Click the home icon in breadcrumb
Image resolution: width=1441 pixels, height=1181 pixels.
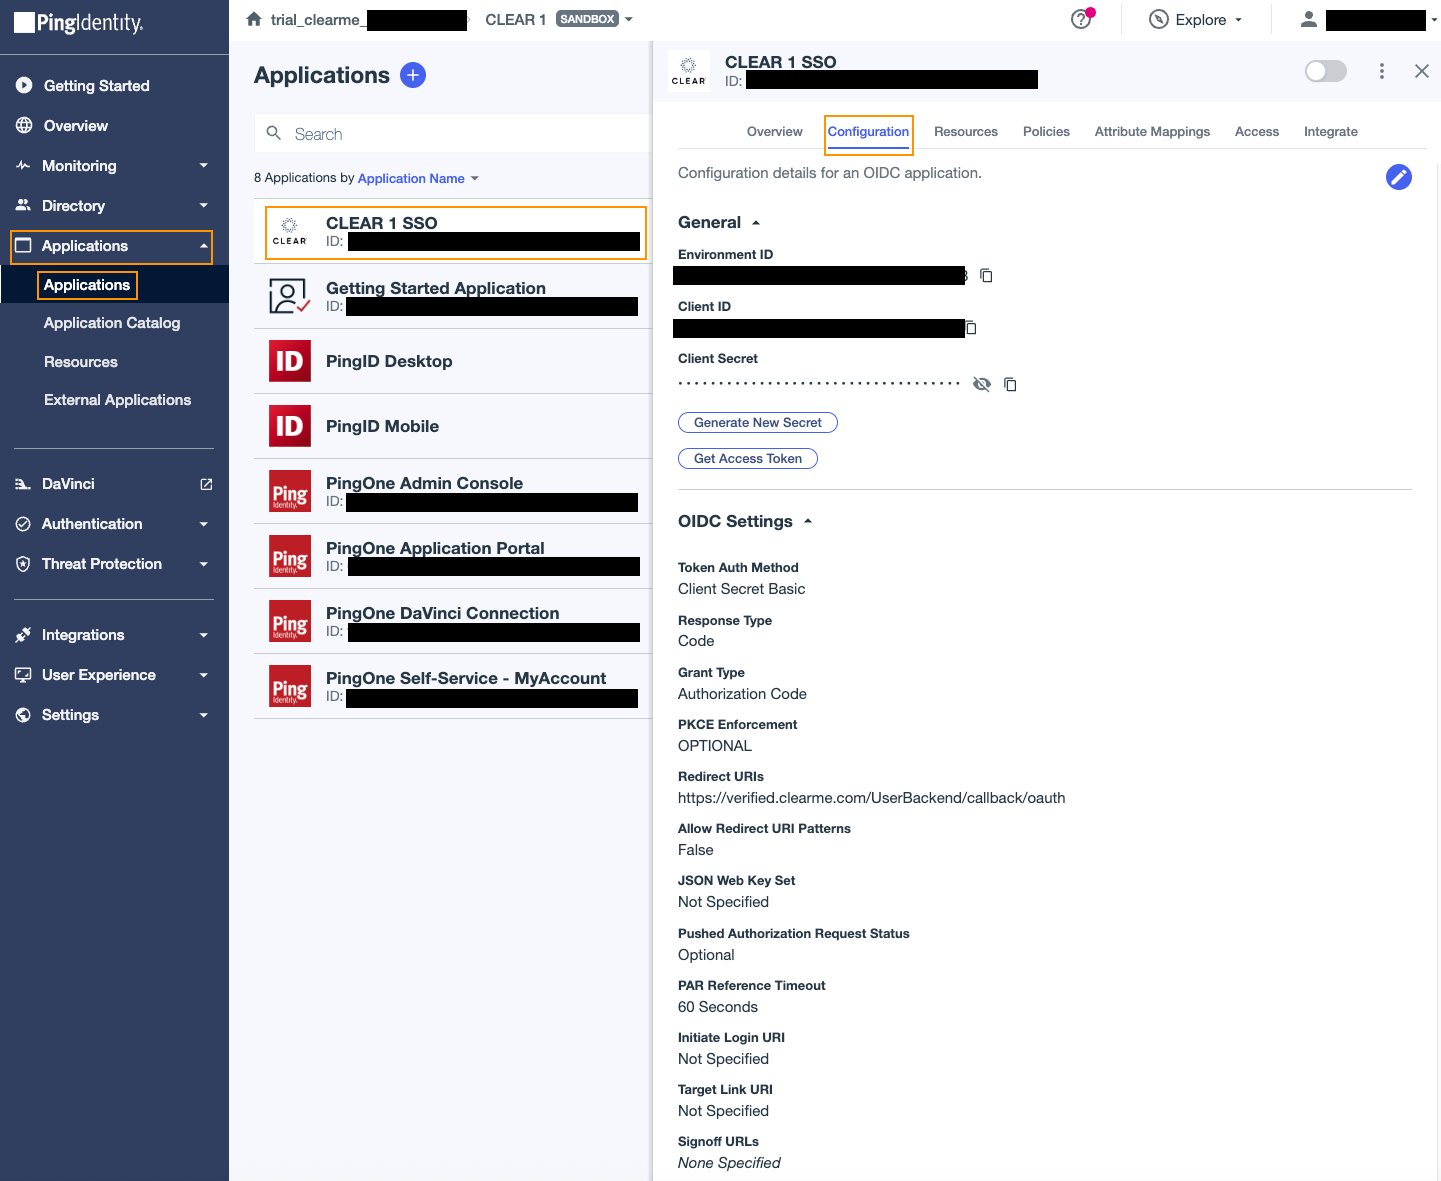[254, 19]
